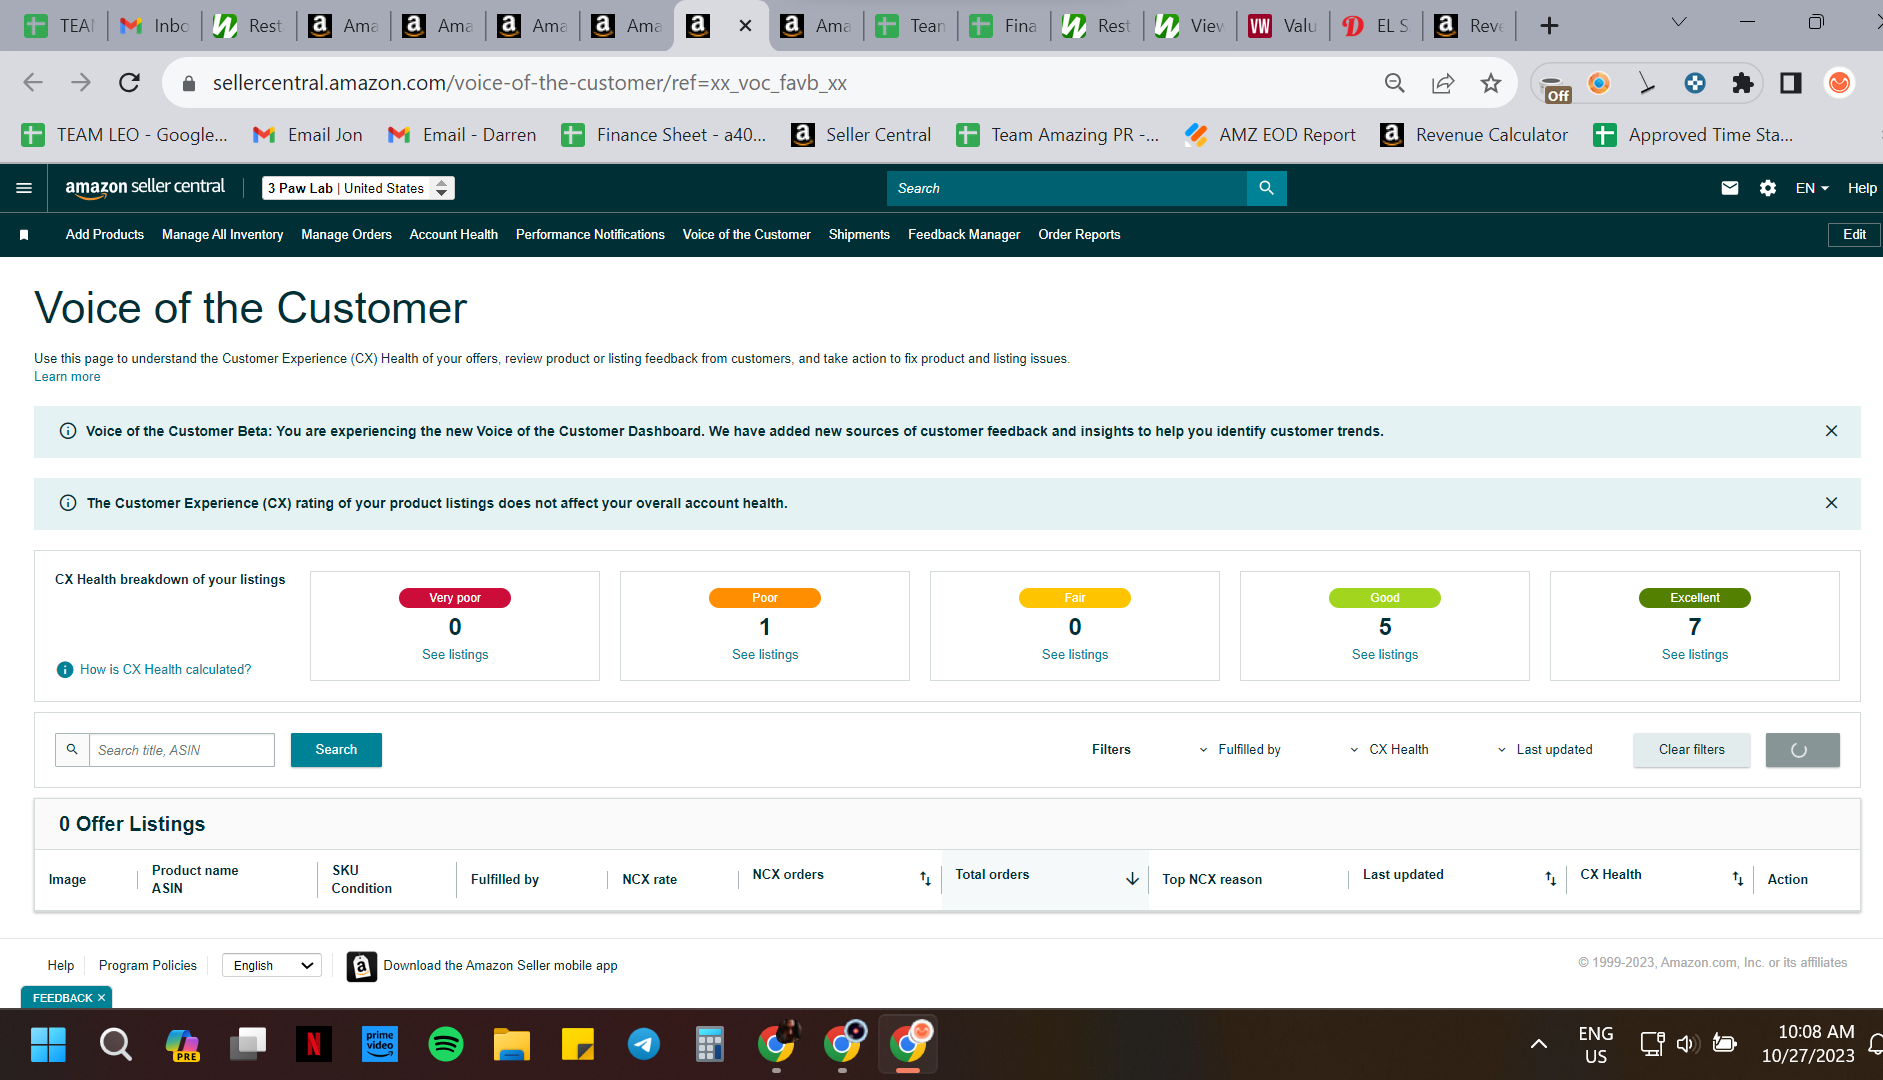Reload the page in Chrome
Image resolution: width=1883 pixels, height=1080 pixels.
pyautogui.click(x=129, y=83)
